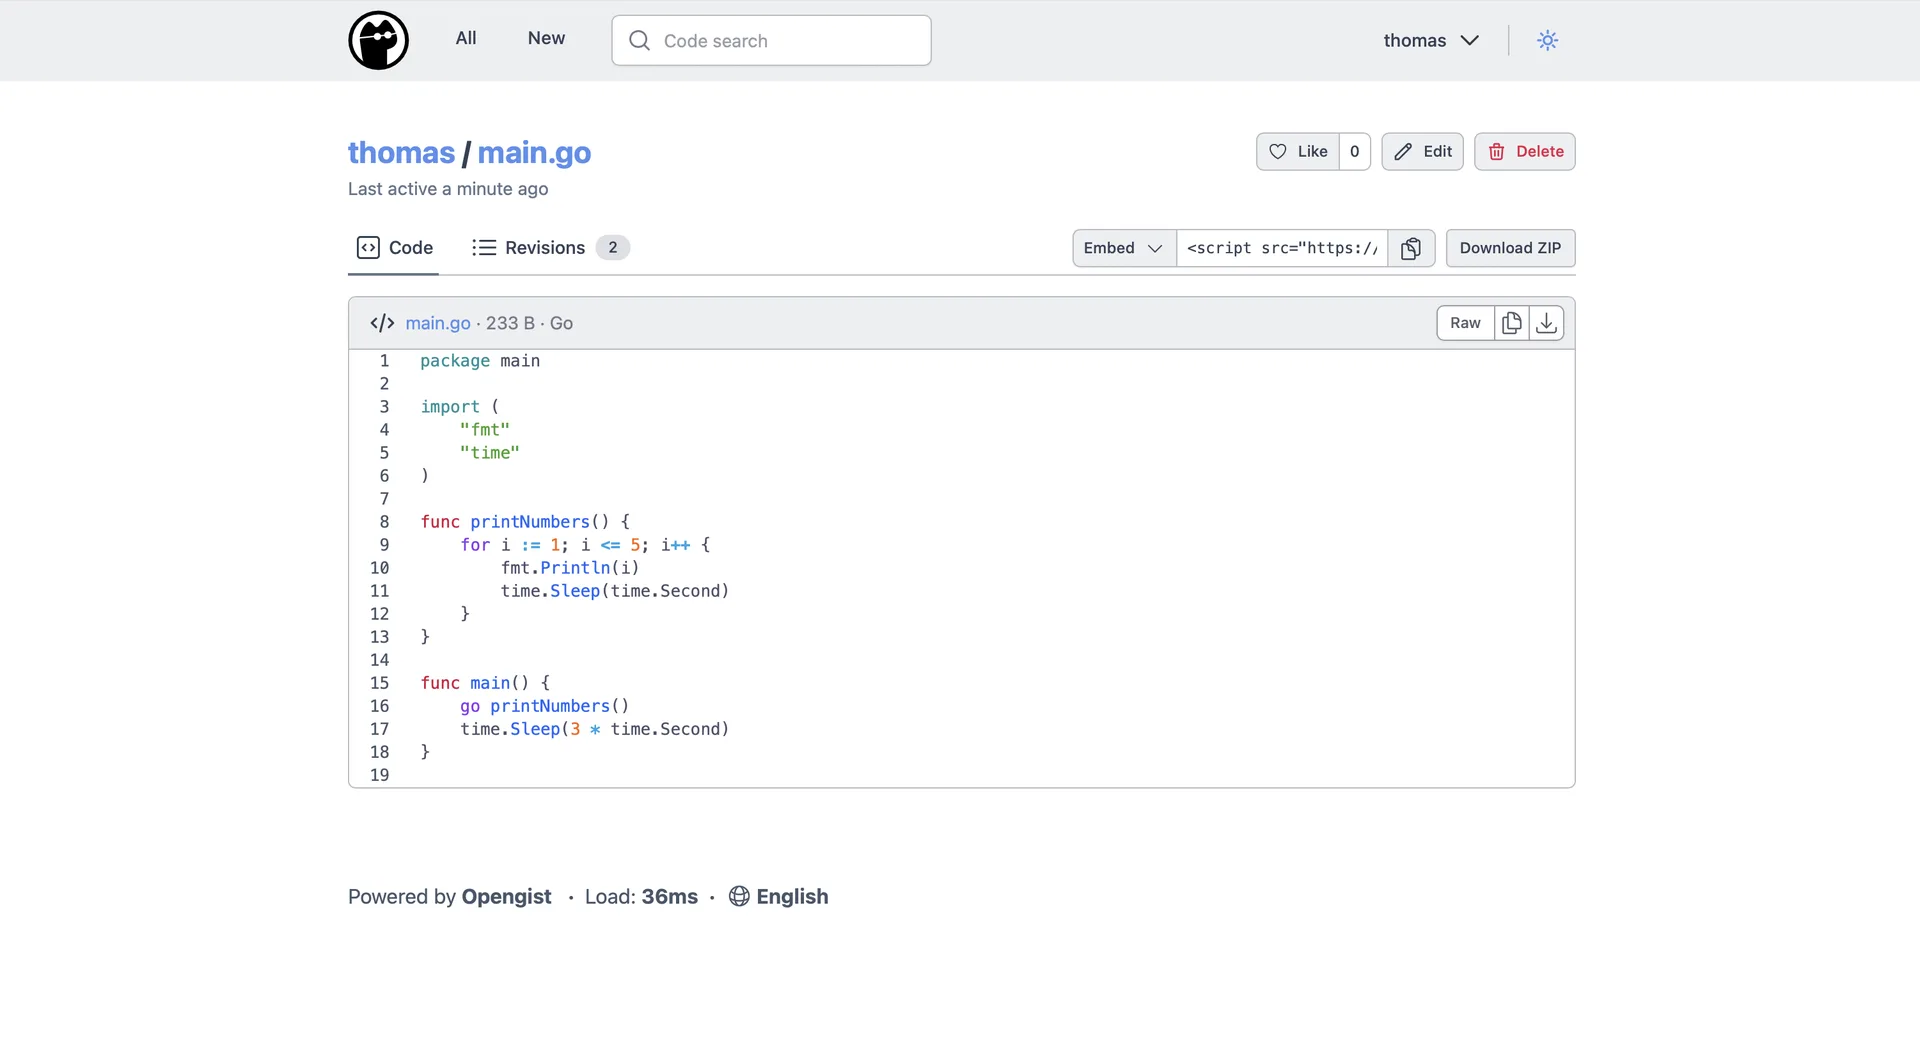This screenshot has width=1920, height=1061.
Task: Click the '"time"' import line
Action: pos(490,453)
